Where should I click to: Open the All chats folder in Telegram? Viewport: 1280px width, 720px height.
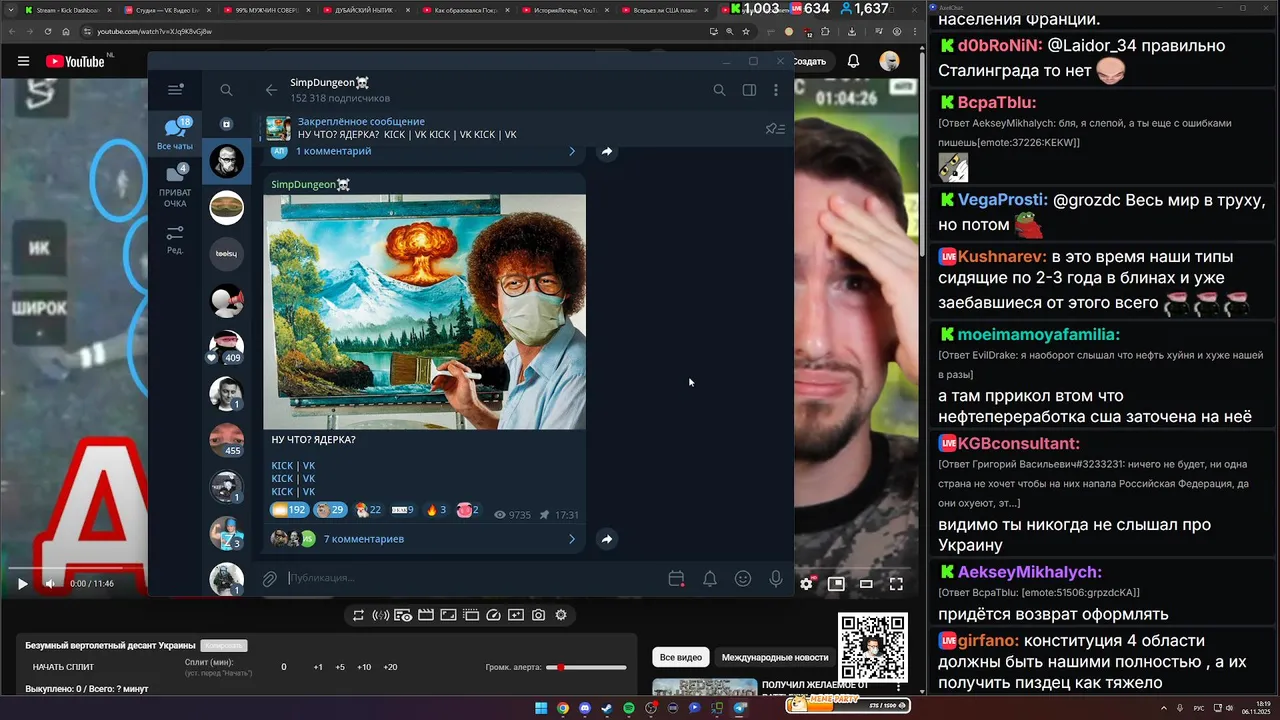[175, 134]
